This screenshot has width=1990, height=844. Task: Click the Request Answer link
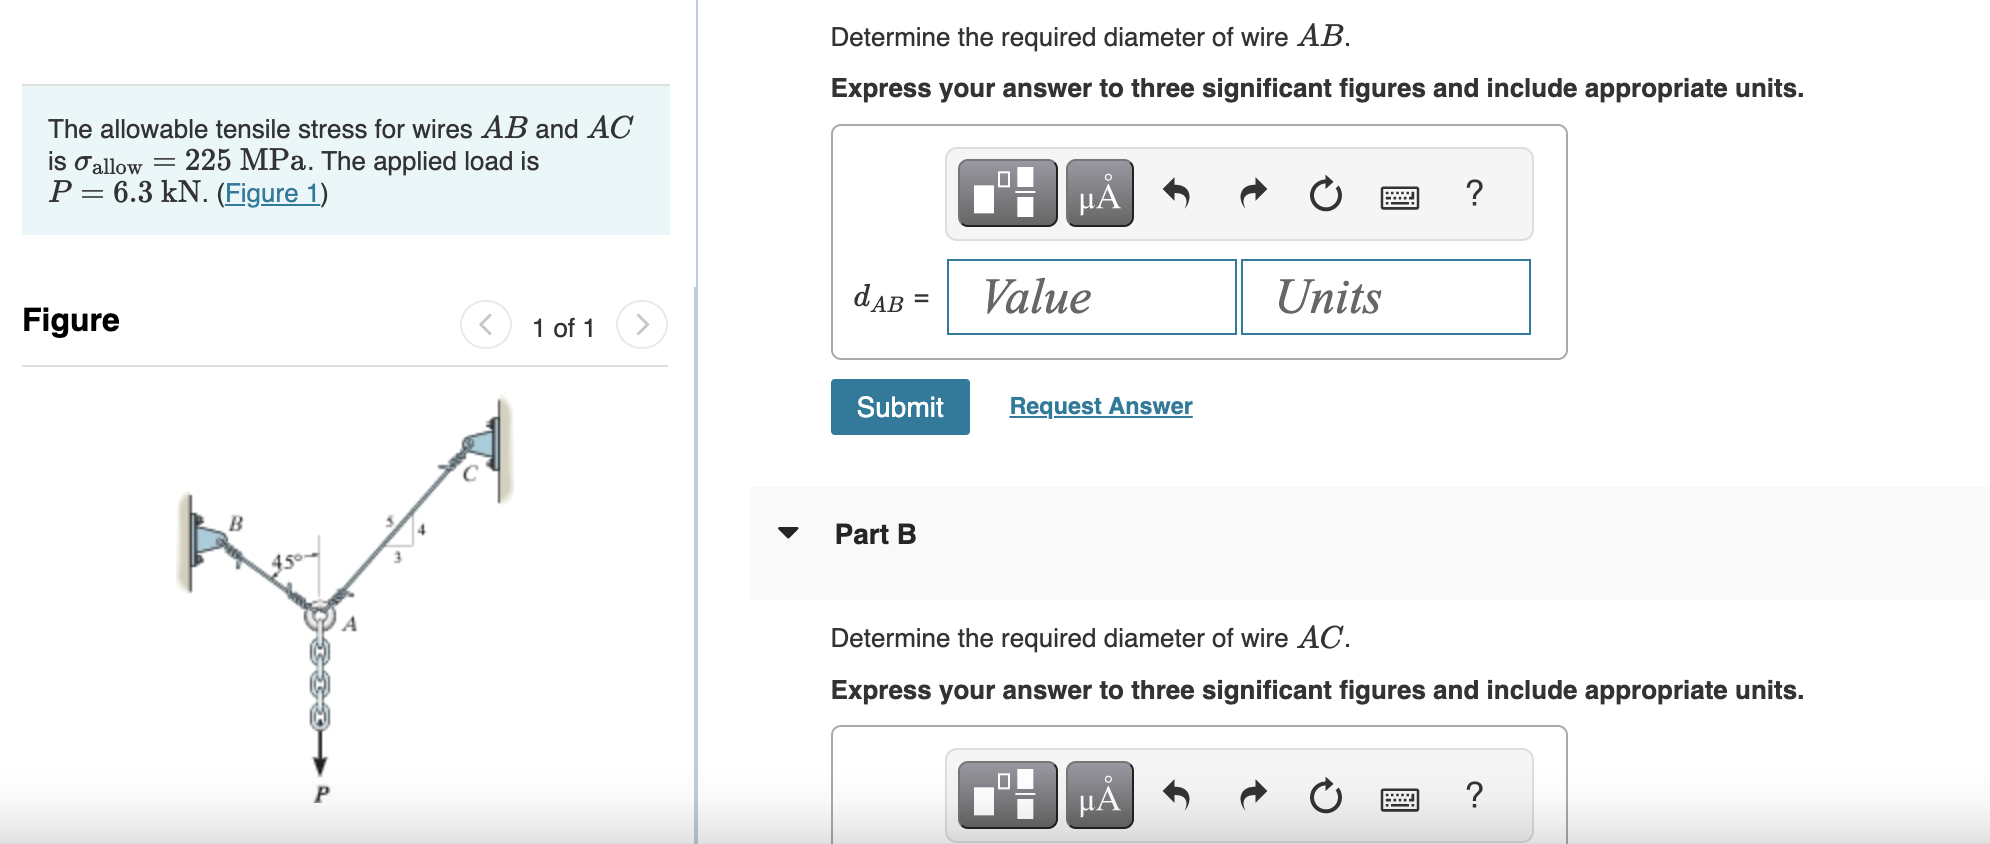coord(1100,405)
